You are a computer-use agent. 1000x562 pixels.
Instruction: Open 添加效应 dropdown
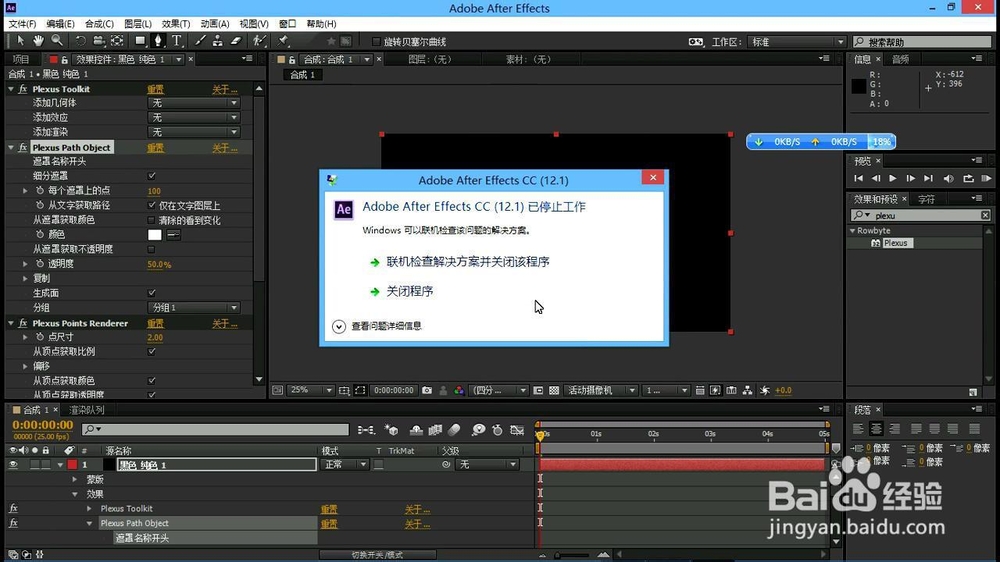click(x=194, y=117)
